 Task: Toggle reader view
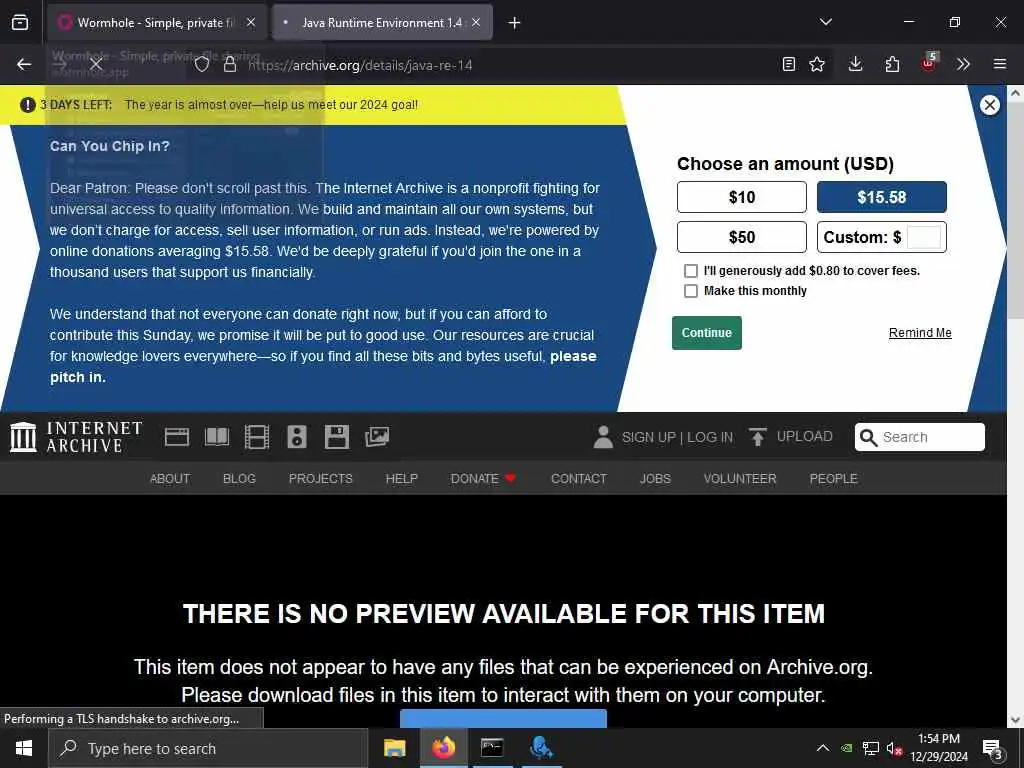(789, 64)
